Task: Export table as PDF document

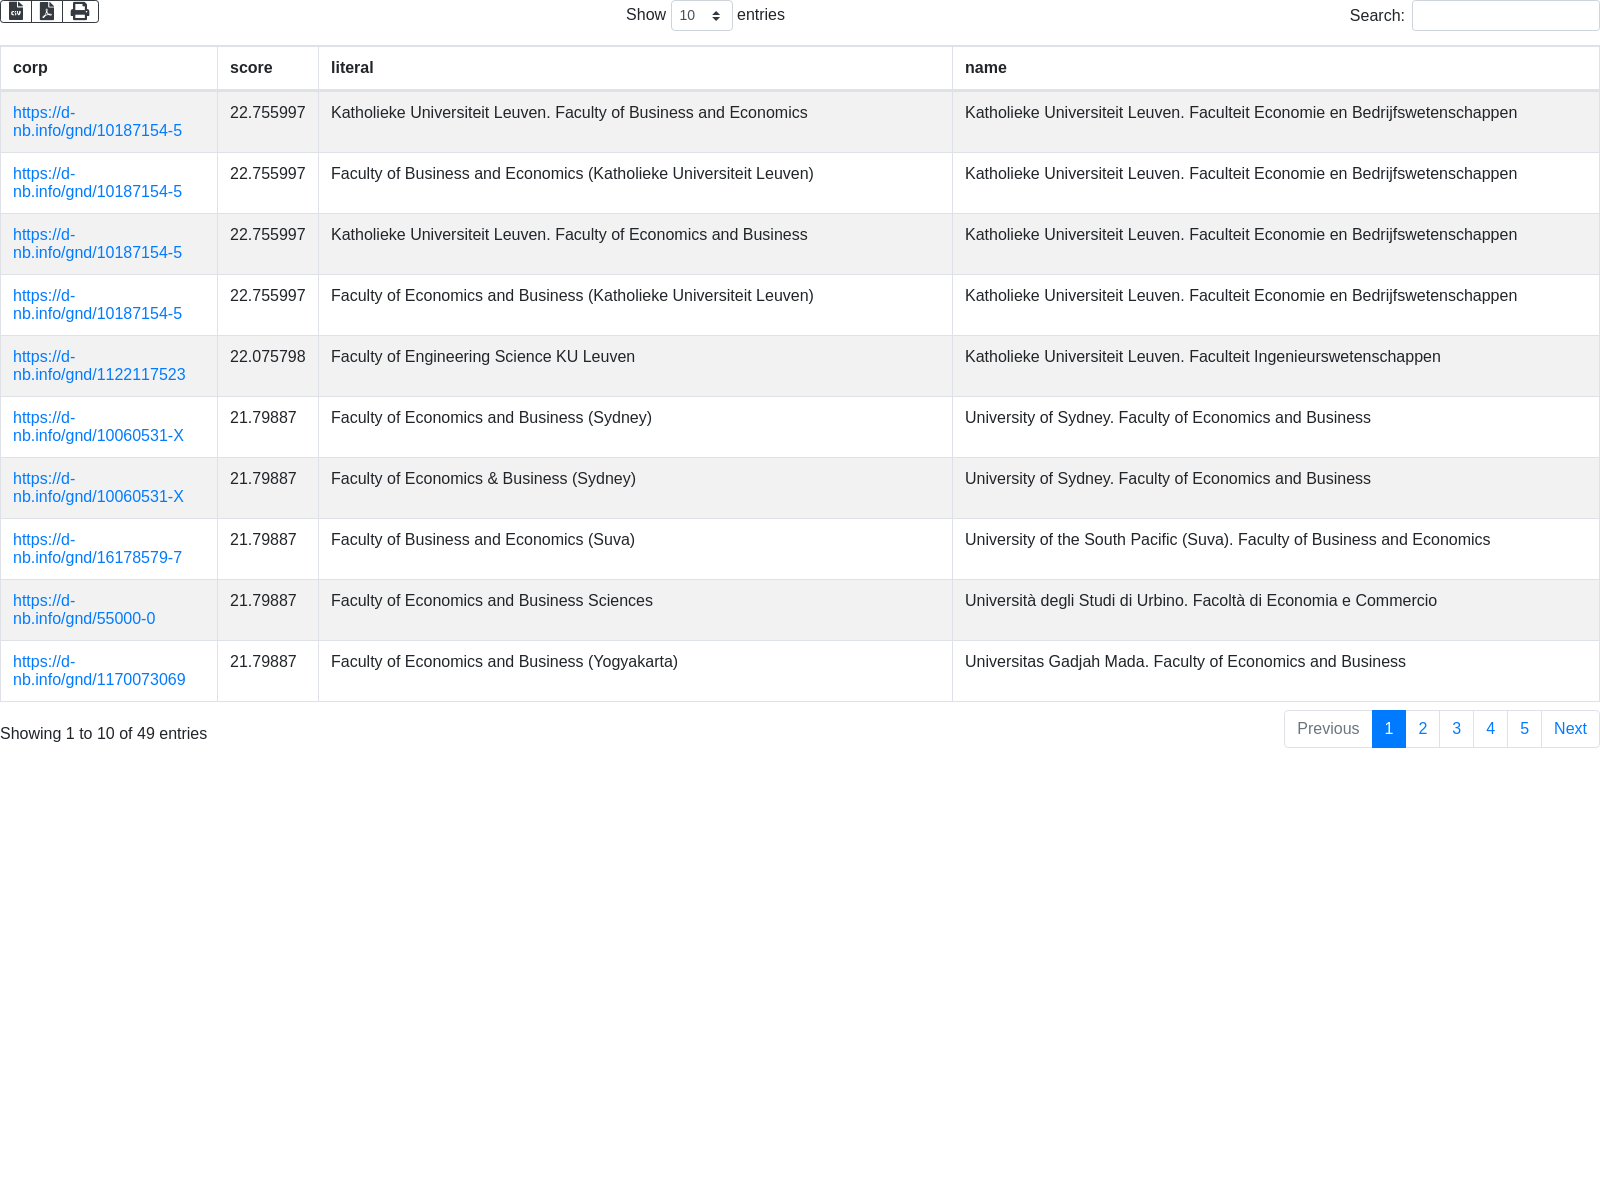Action: click(47, 11)
